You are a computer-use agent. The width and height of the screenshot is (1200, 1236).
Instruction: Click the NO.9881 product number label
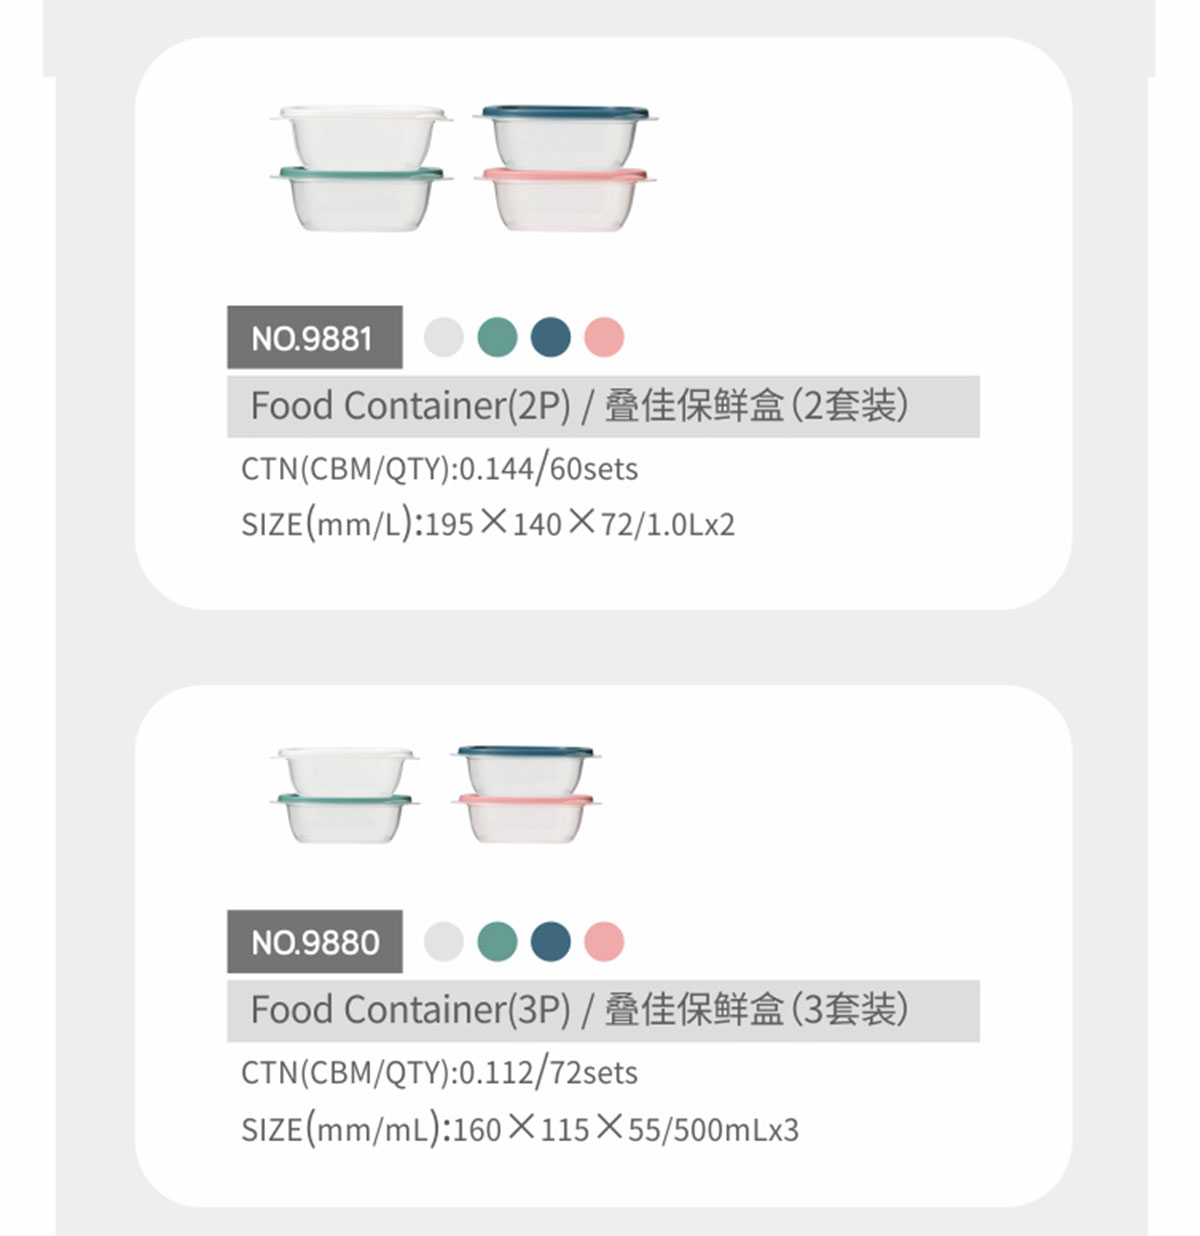point(314,338)
